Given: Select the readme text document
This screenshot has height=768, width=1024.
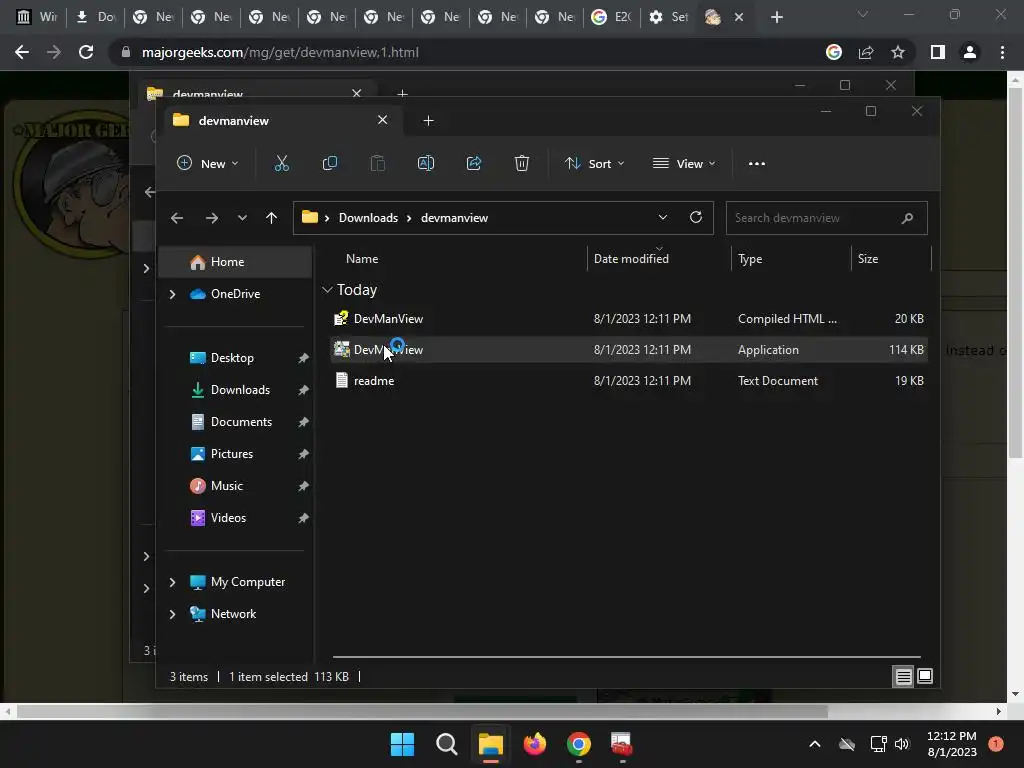Looking at the screenshot, I should tap(630, 381).
